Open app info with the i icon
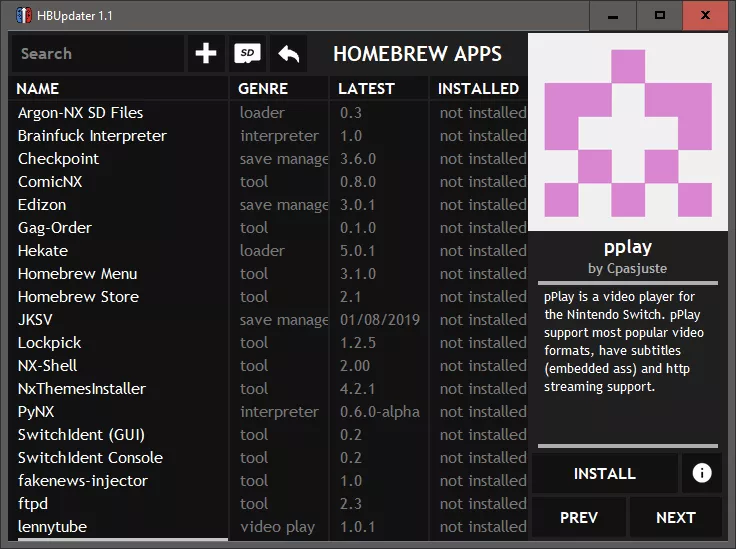 point(702,473)
